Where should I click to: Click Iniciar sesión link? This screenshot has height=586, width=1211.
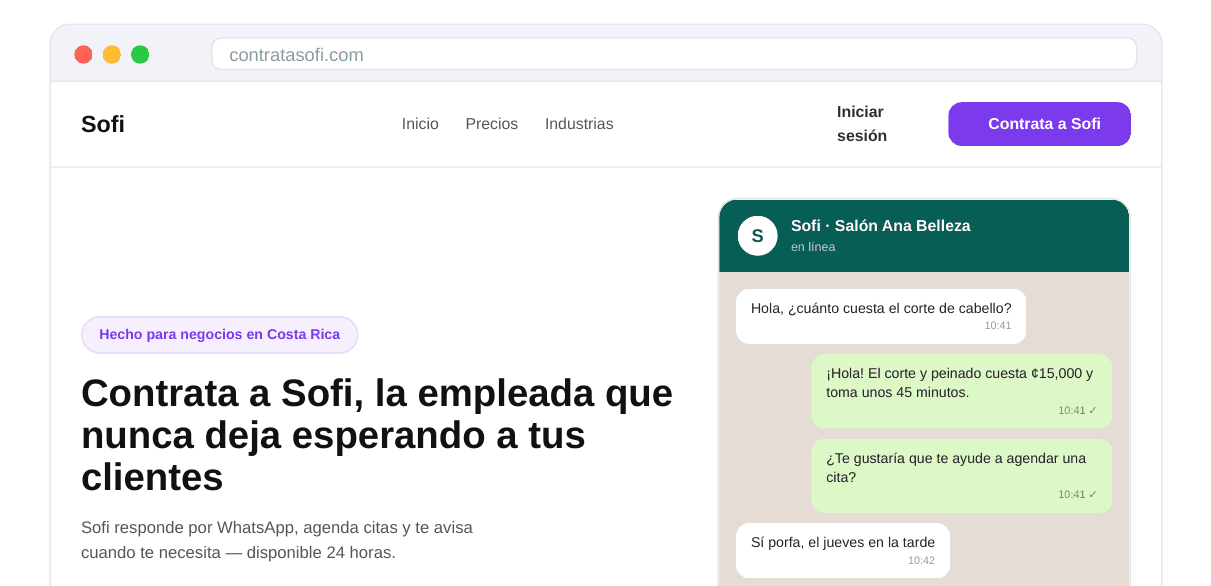click(862, 124)
